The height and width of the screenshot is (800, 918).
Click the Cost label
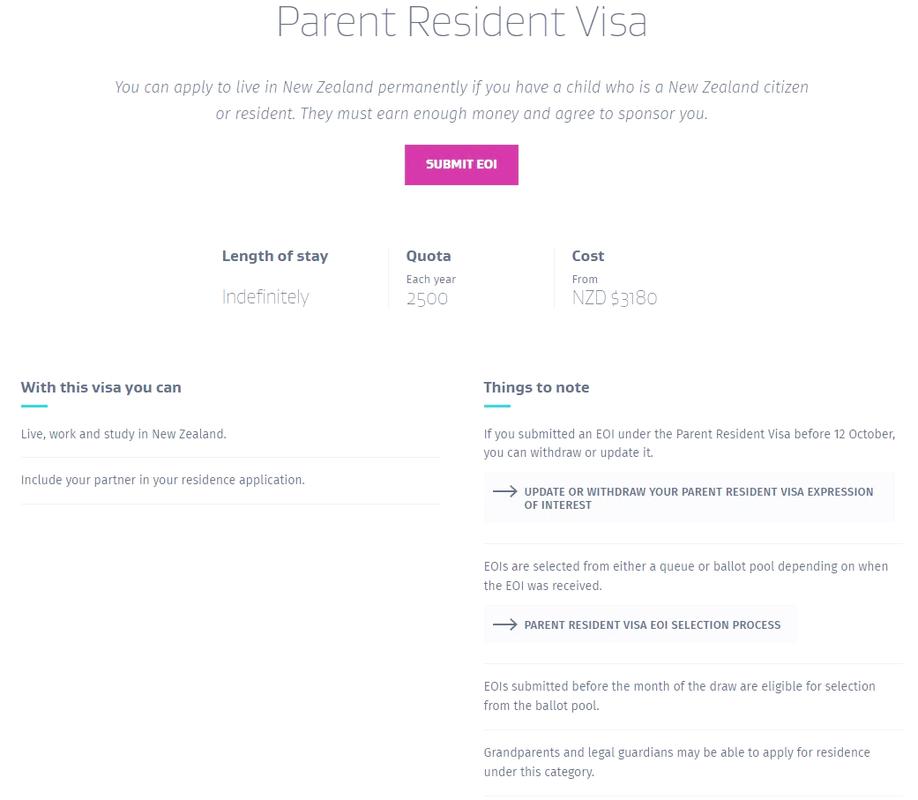588,256
